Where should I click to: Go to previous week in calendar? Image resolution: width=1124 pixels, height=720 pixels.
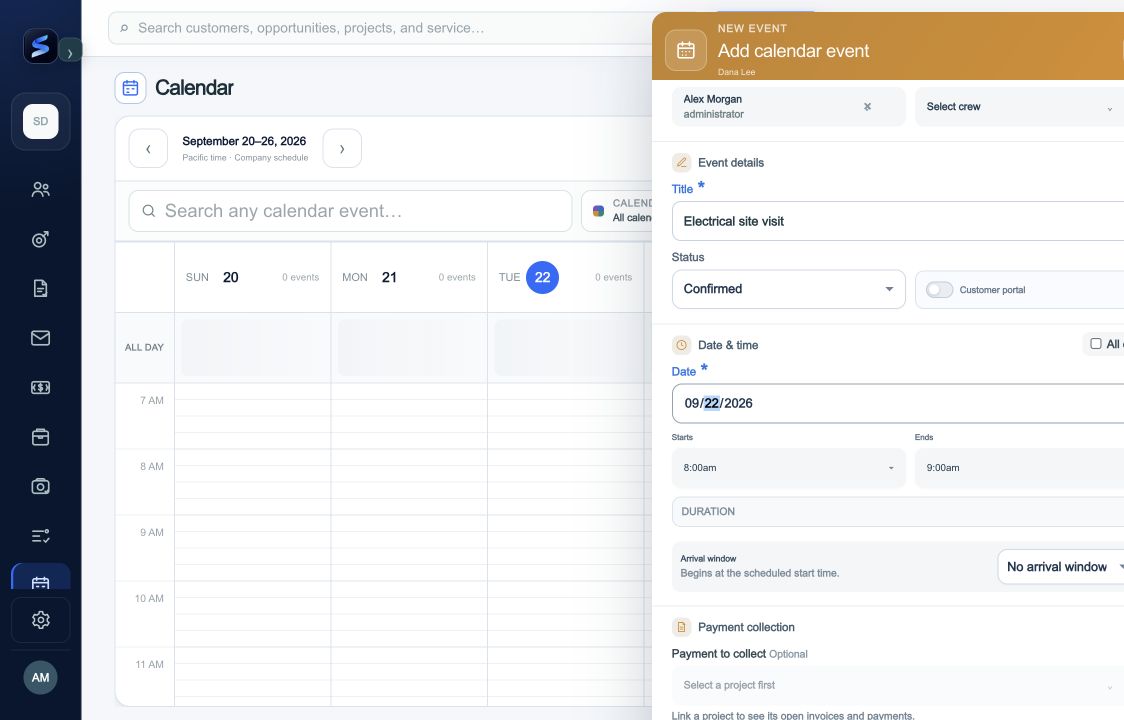(148, 148)
